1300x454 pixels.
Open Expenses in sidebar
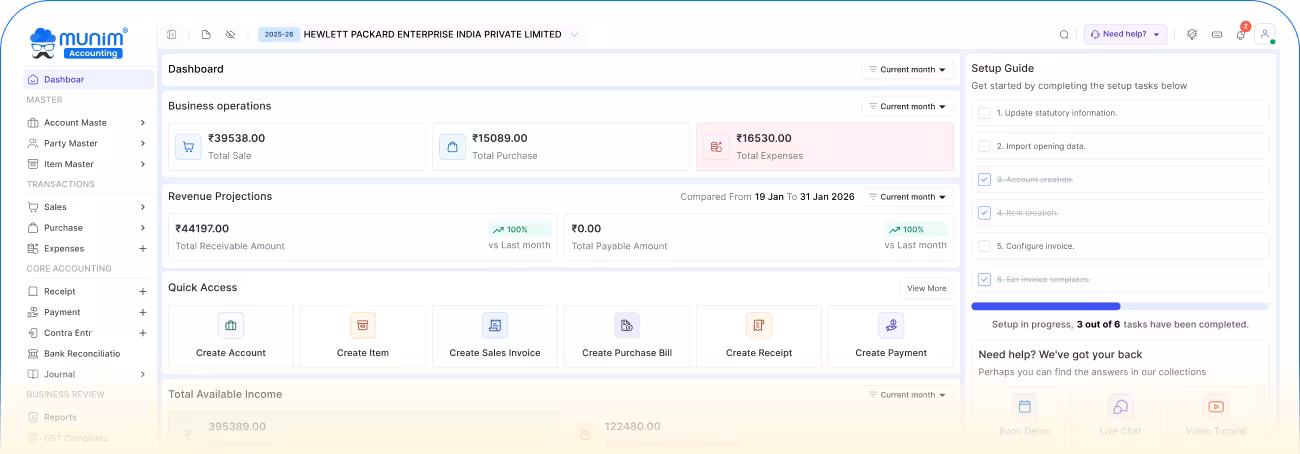pyautogui.click(x=64, y=248)
